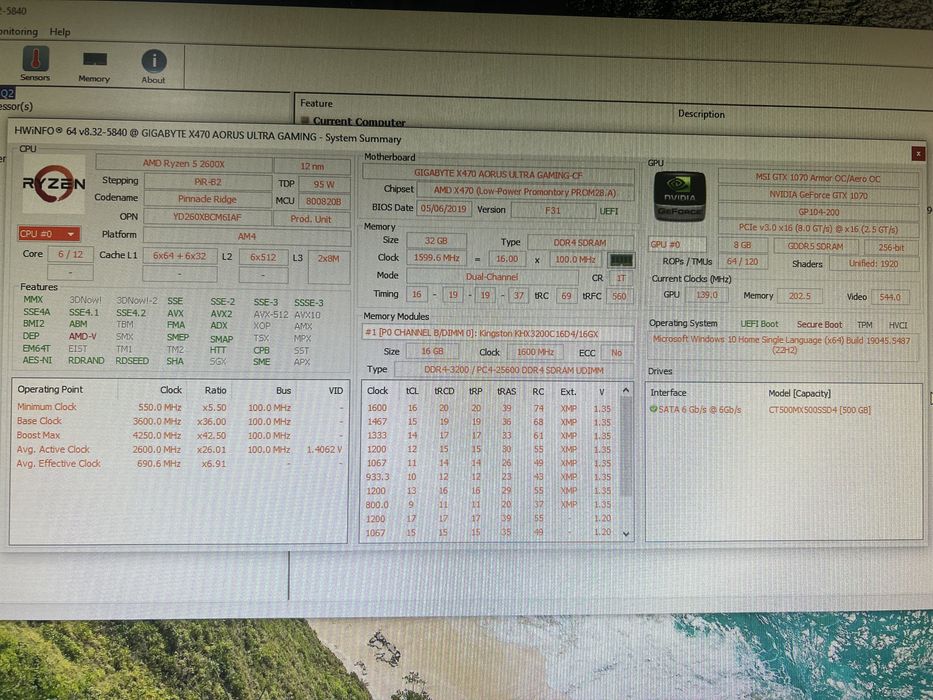Open the Memory toolbar icon
Image resolution: width=933 pixels, height=700 pixels.
94,67
